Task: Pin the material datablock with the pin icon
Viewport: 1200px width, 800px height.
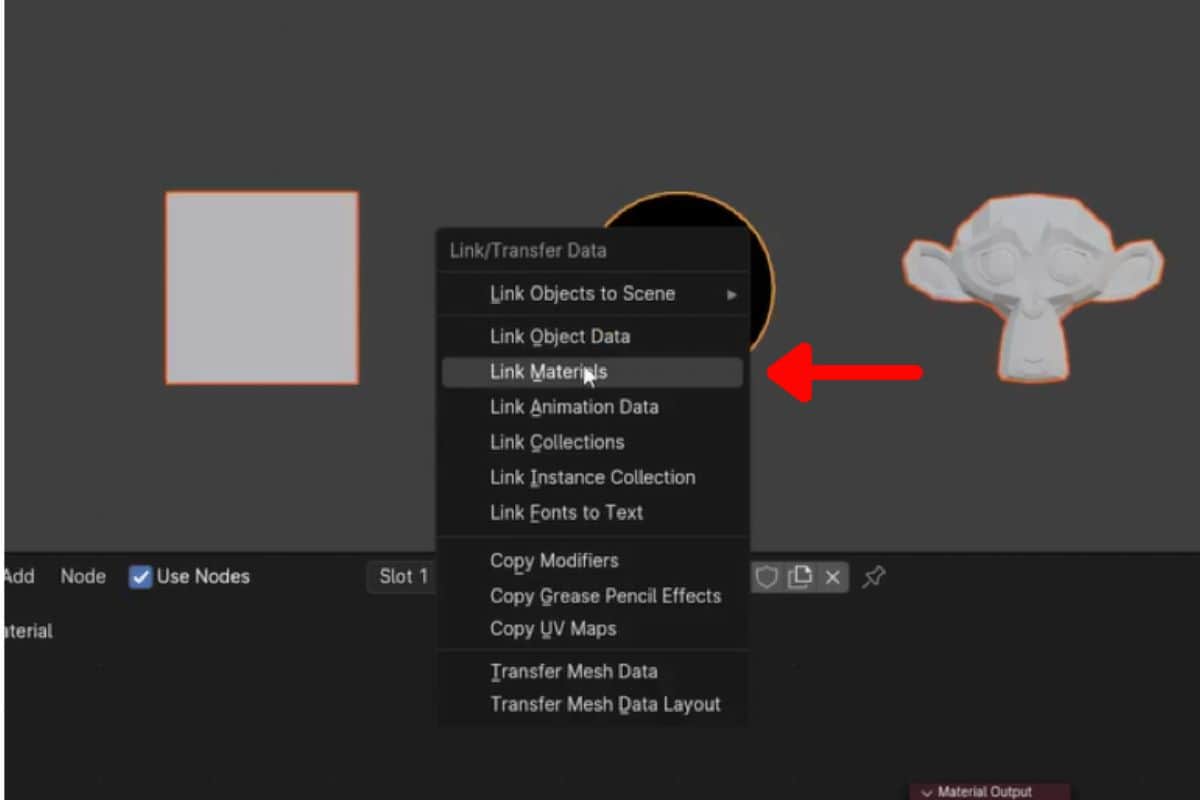Action: 873,576
